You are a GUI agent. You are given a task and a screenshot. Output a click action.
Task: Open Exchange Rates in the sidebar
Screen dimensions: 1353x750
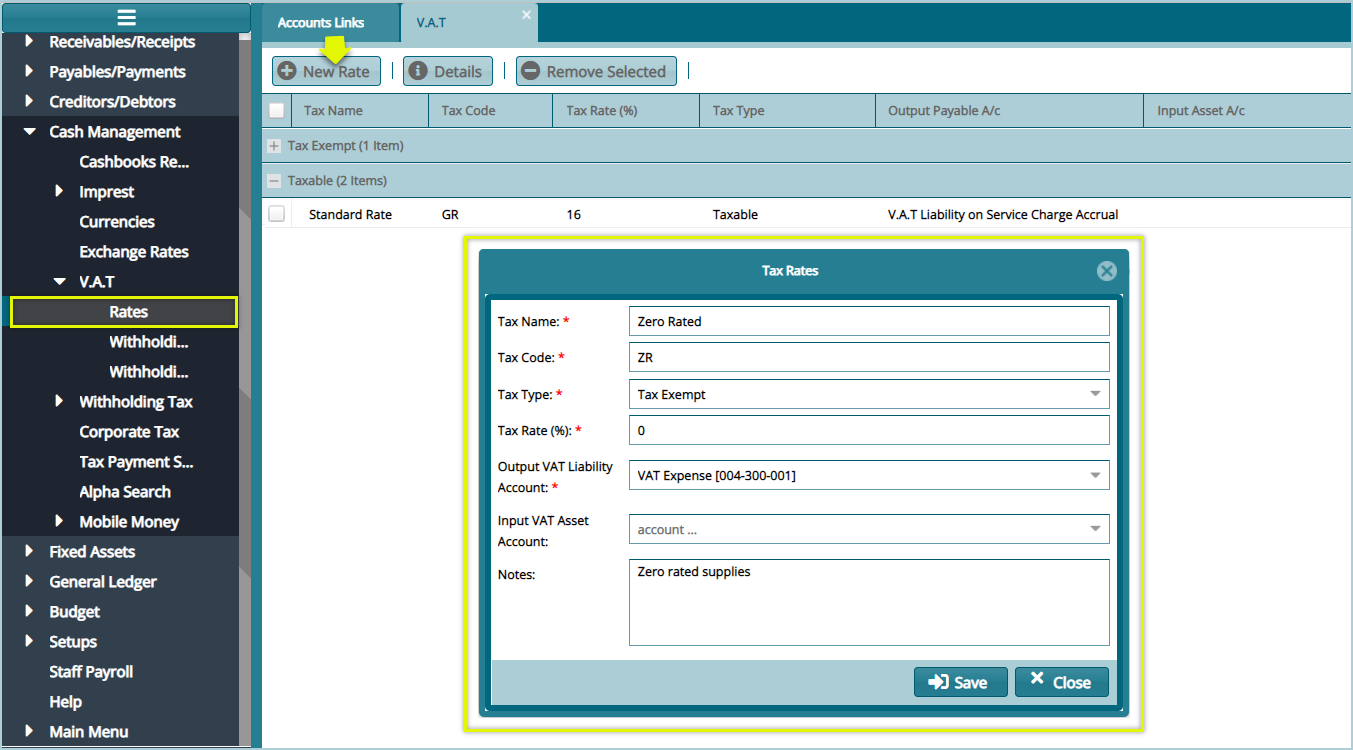click(x=134, y=252)
